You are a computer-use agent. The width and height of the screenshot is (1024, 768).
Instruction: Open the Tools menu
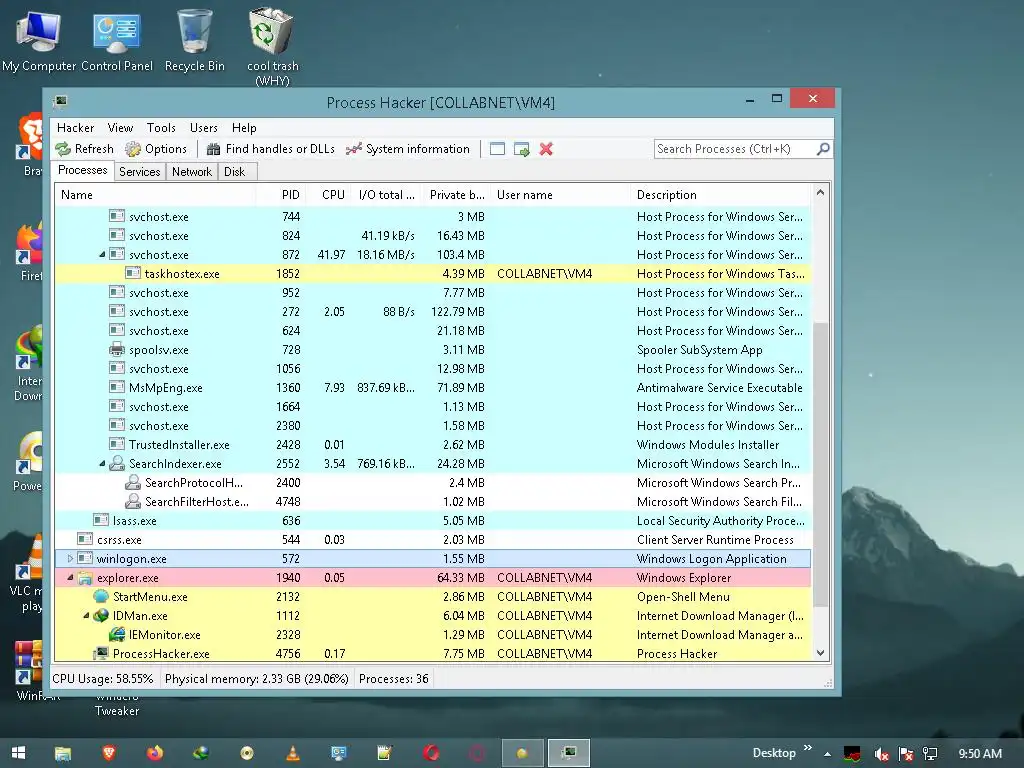tap(161, 128)
